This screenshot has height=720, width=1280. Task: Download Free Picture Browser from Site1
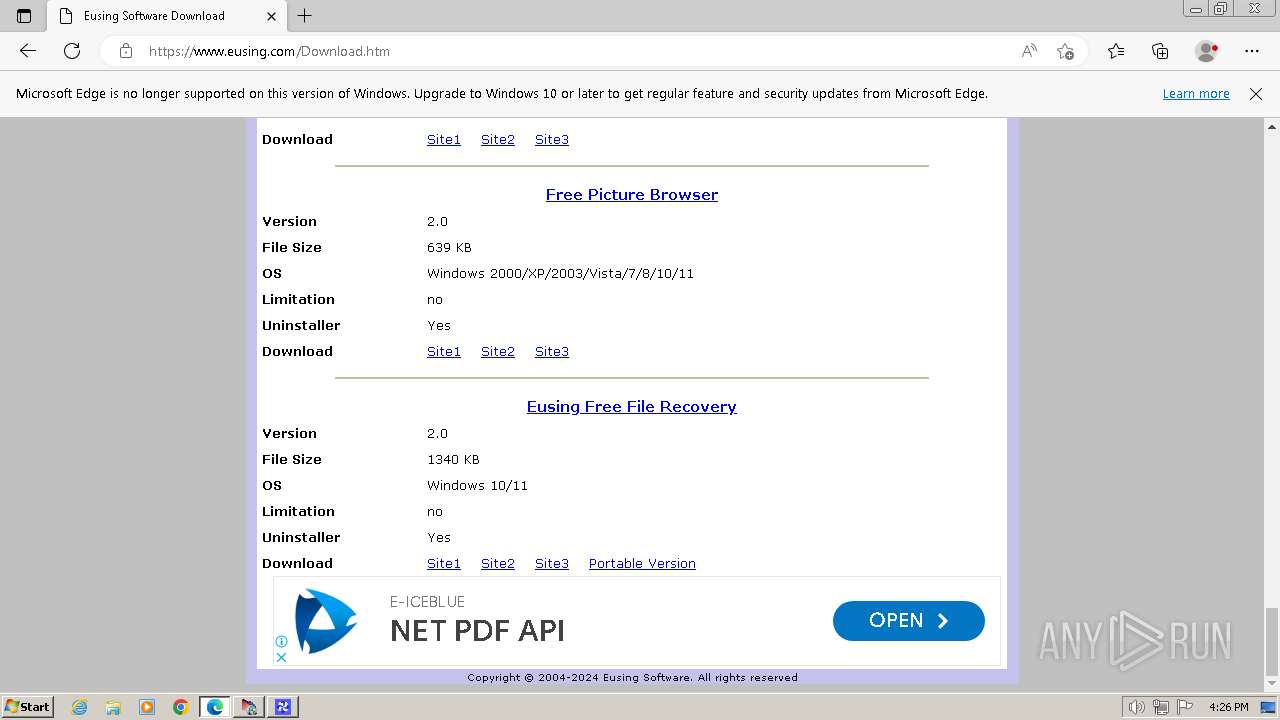click(444, 352)
